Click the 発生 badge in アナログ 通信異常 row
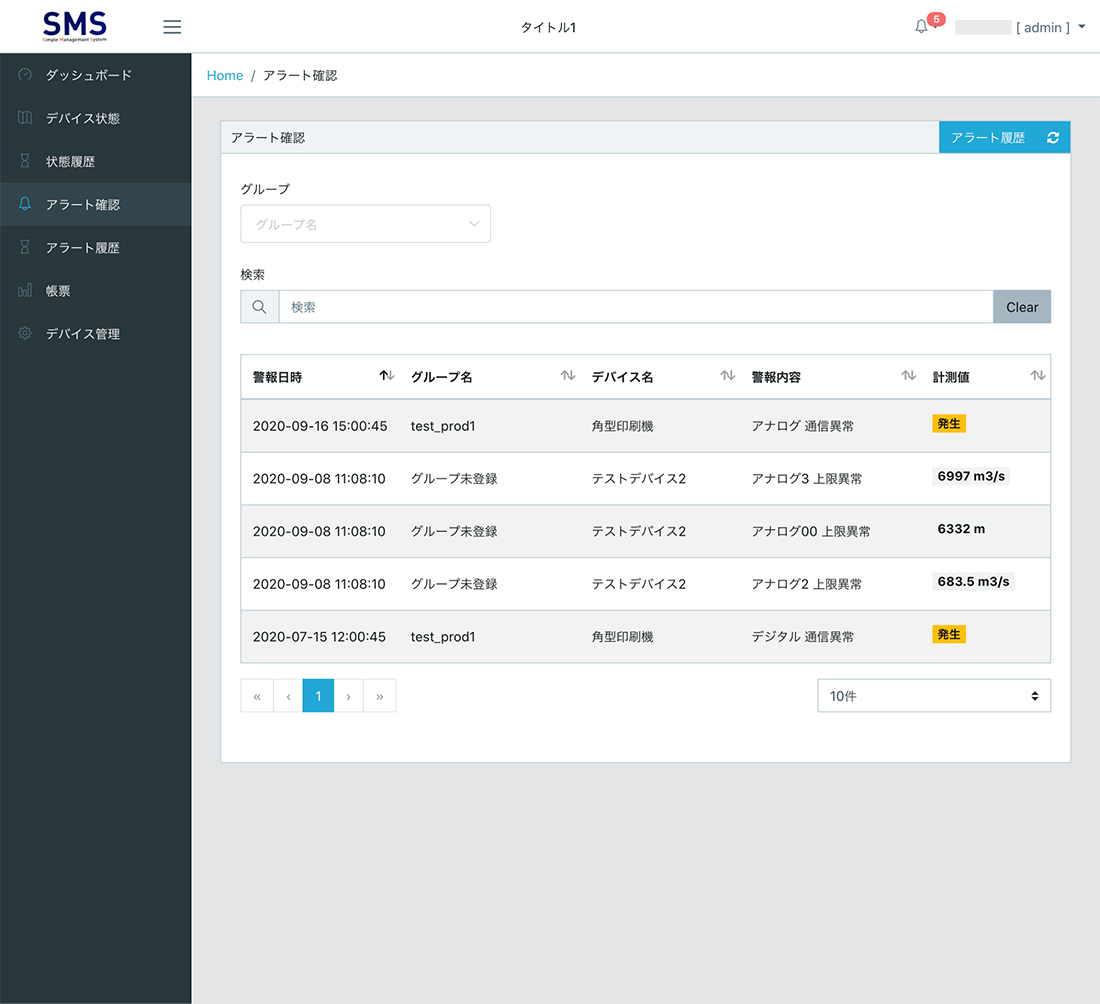The width and height of the screenshot is (1100, 1004). [948, 423]
